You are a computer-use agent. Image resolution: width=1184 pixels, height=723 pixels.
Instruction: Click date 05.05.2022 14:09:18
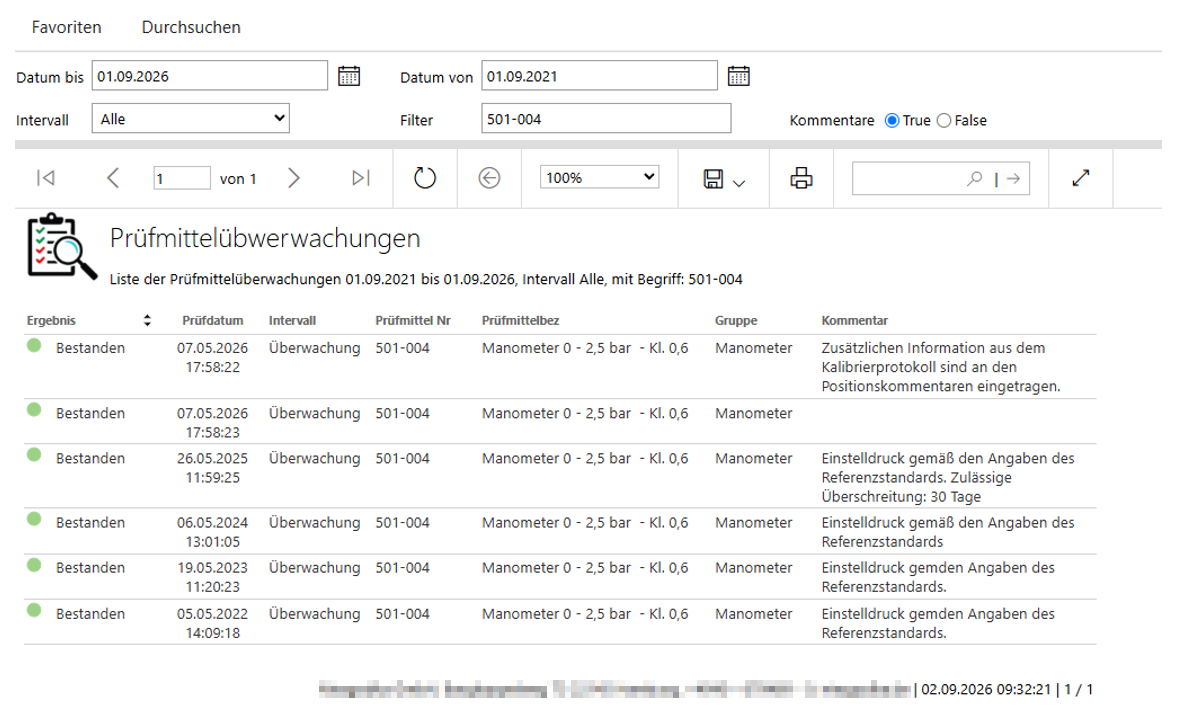click(212, 623)
